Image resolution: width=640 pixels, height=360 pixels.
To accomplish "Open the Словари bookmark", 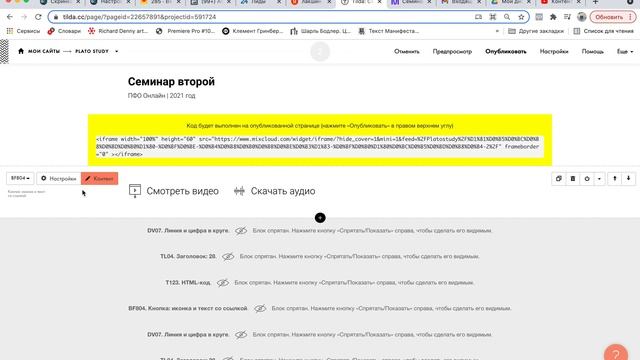I will 64,31.
